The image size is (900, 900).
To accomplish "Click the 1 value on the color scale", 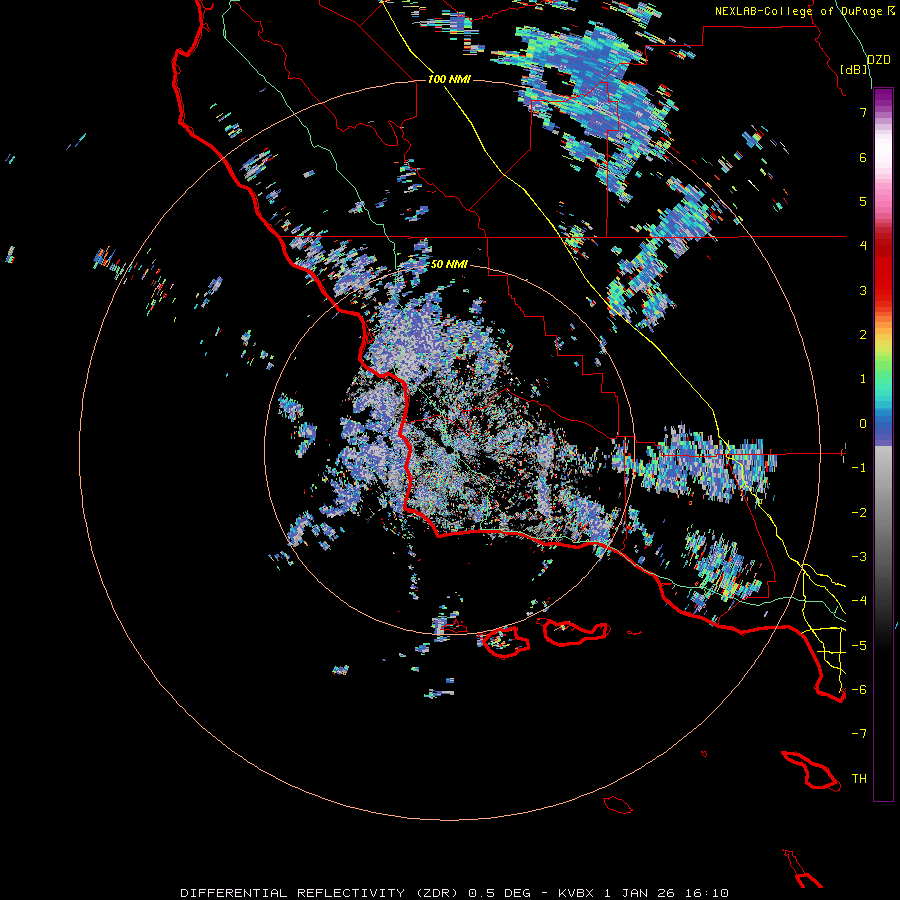I will click(x=863, y=379).
